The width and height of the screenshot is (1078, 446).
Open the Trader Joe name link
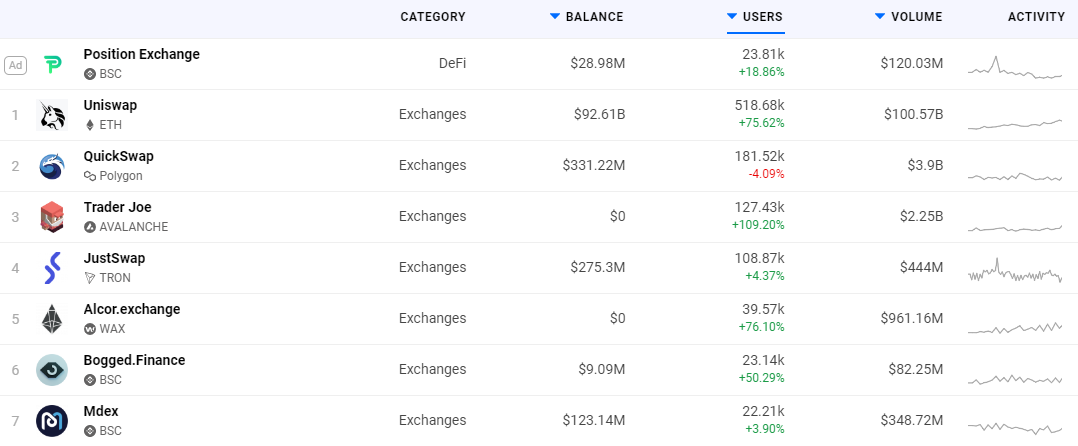click(x=117, y=207)
